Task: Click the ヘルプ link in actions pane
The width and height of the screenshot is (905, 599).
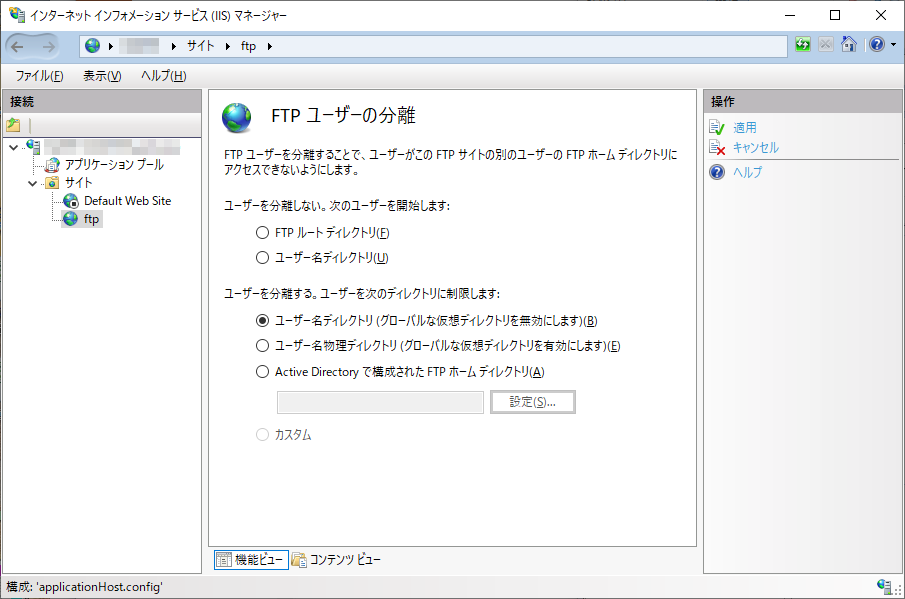Action: click(747, 172)
